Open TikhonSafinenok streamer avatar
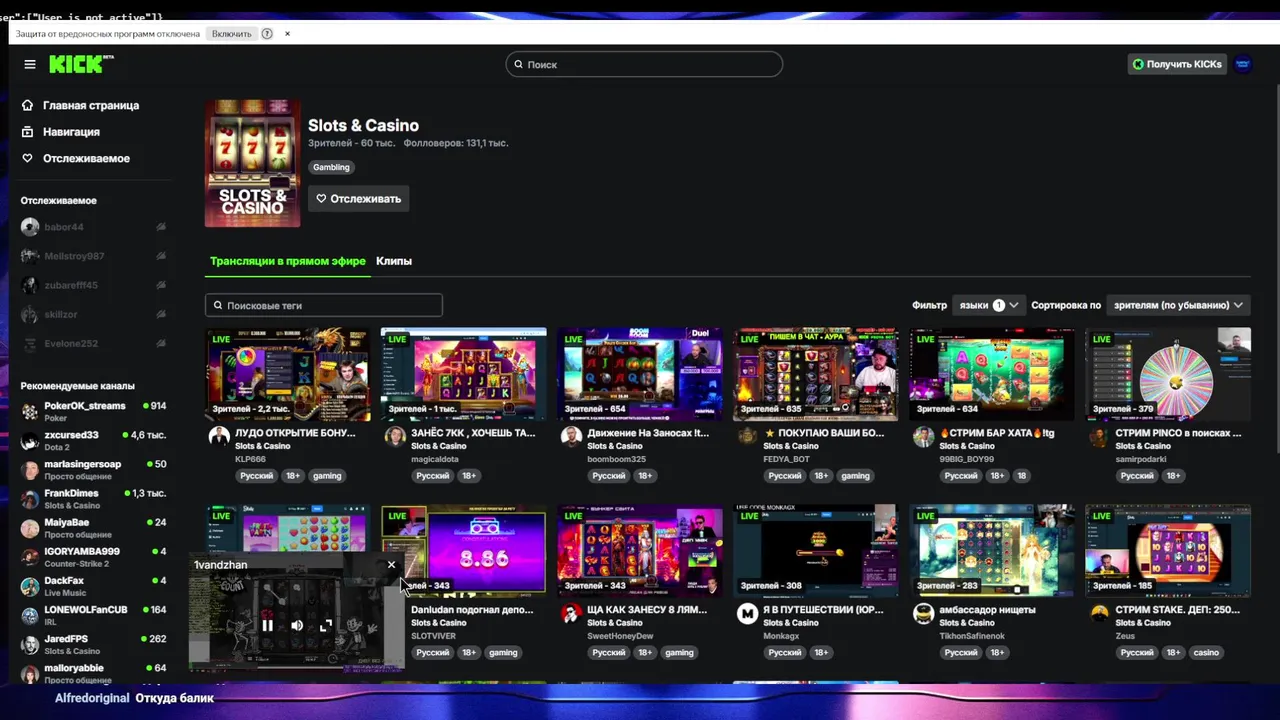 click(923, 613)
